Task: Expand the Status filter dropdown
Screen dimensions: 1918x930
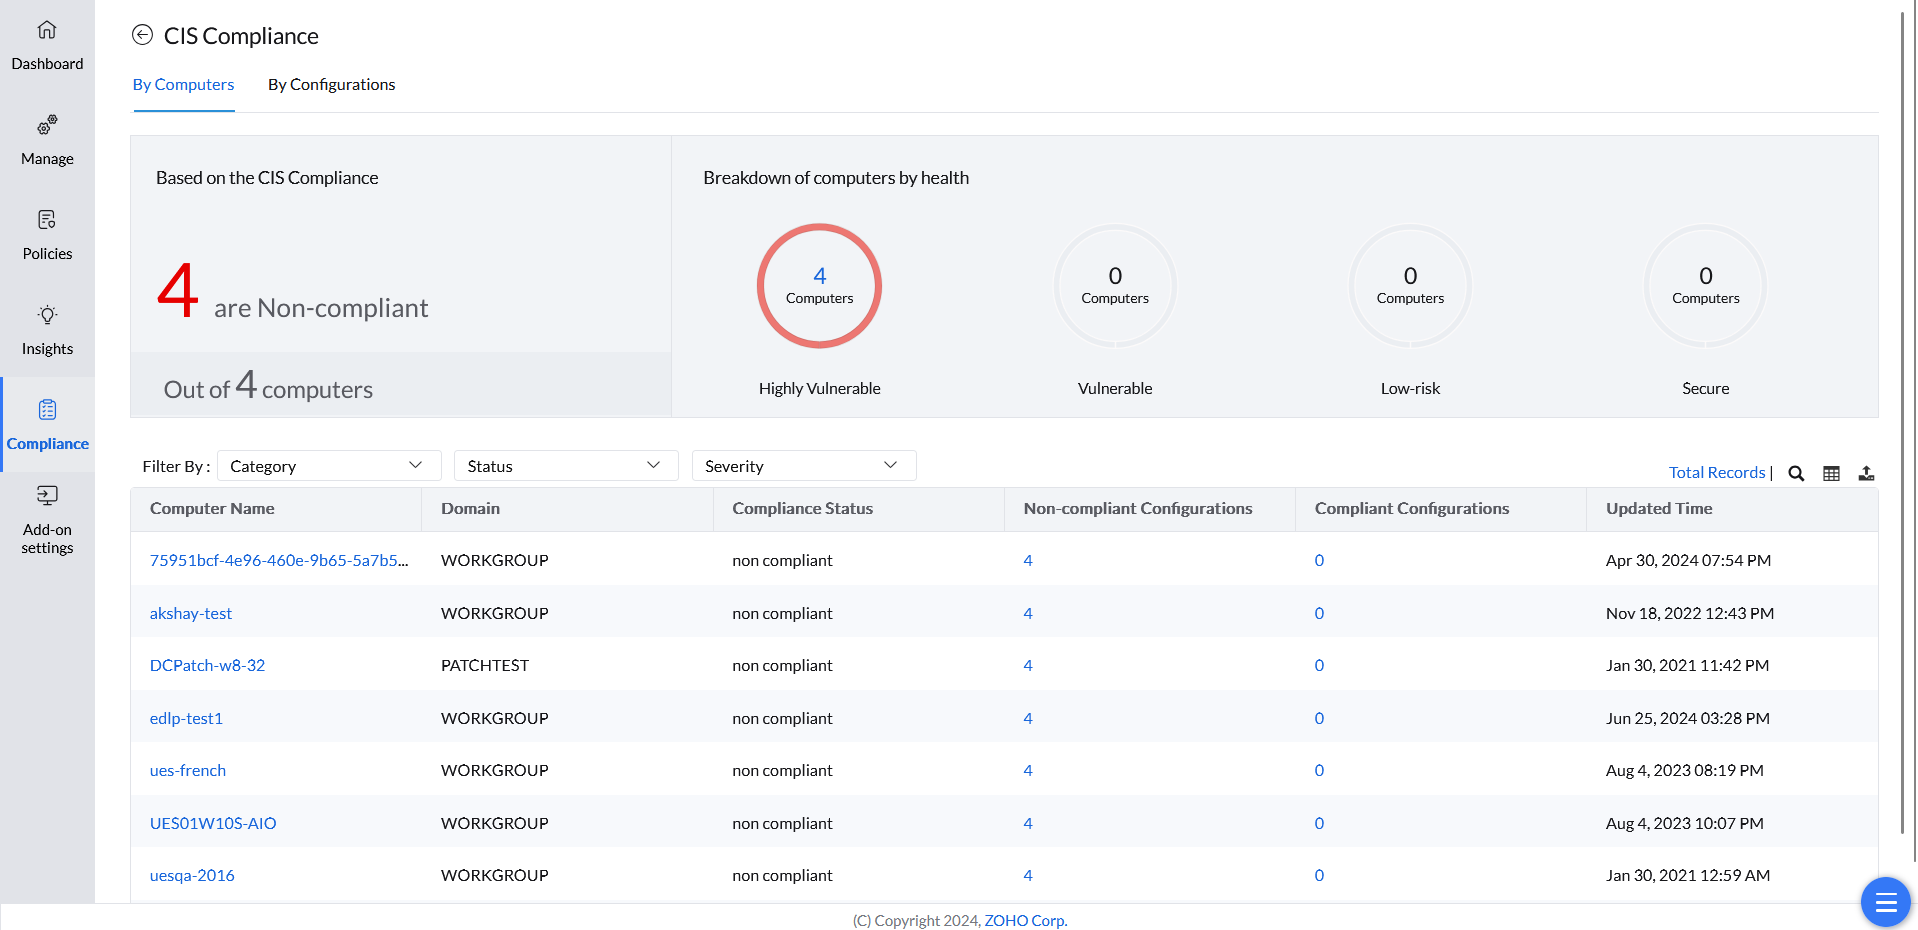Action: click(566, 466)
